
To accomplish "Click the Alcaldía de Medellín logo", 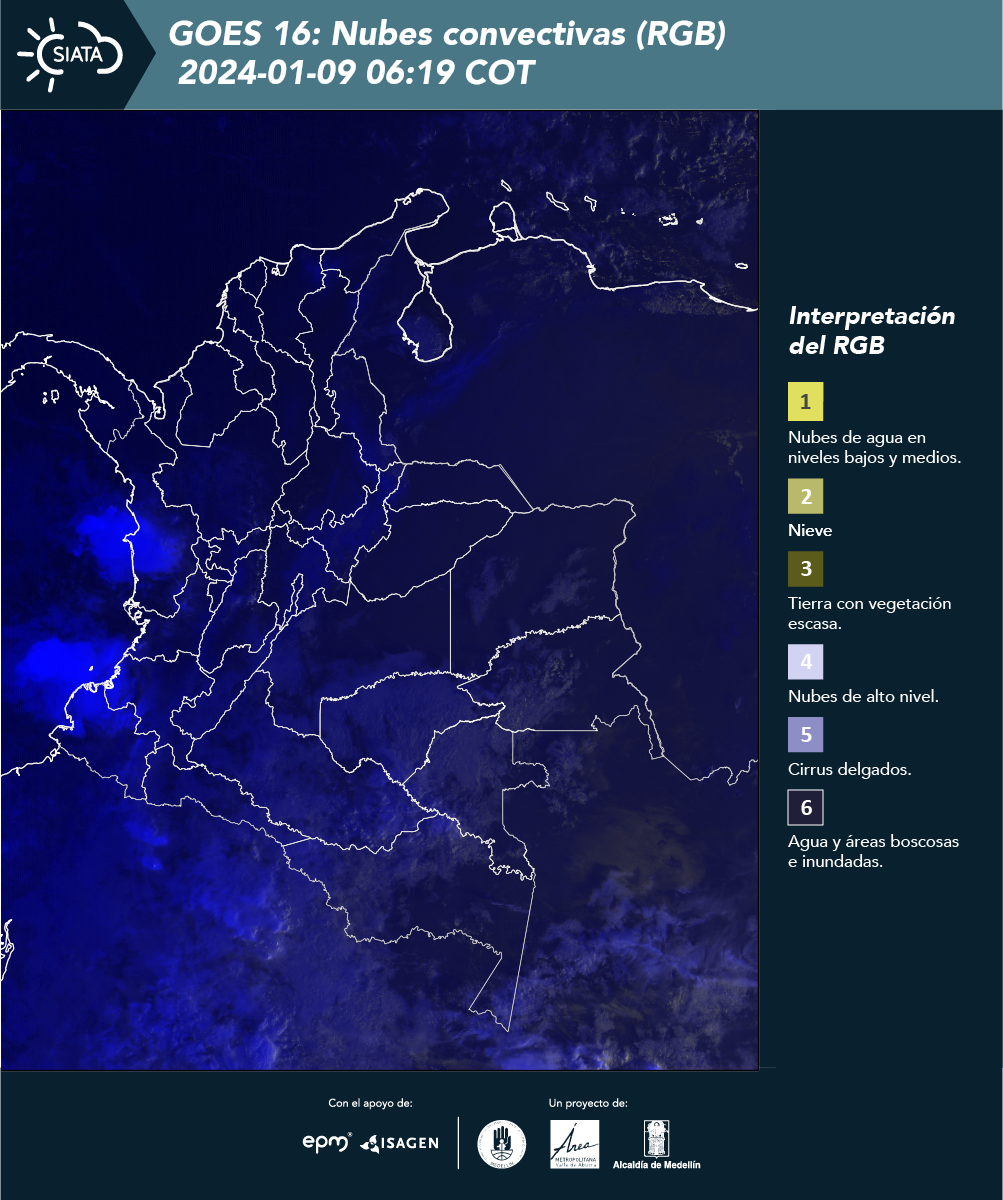I will [x=657, y=1144].
